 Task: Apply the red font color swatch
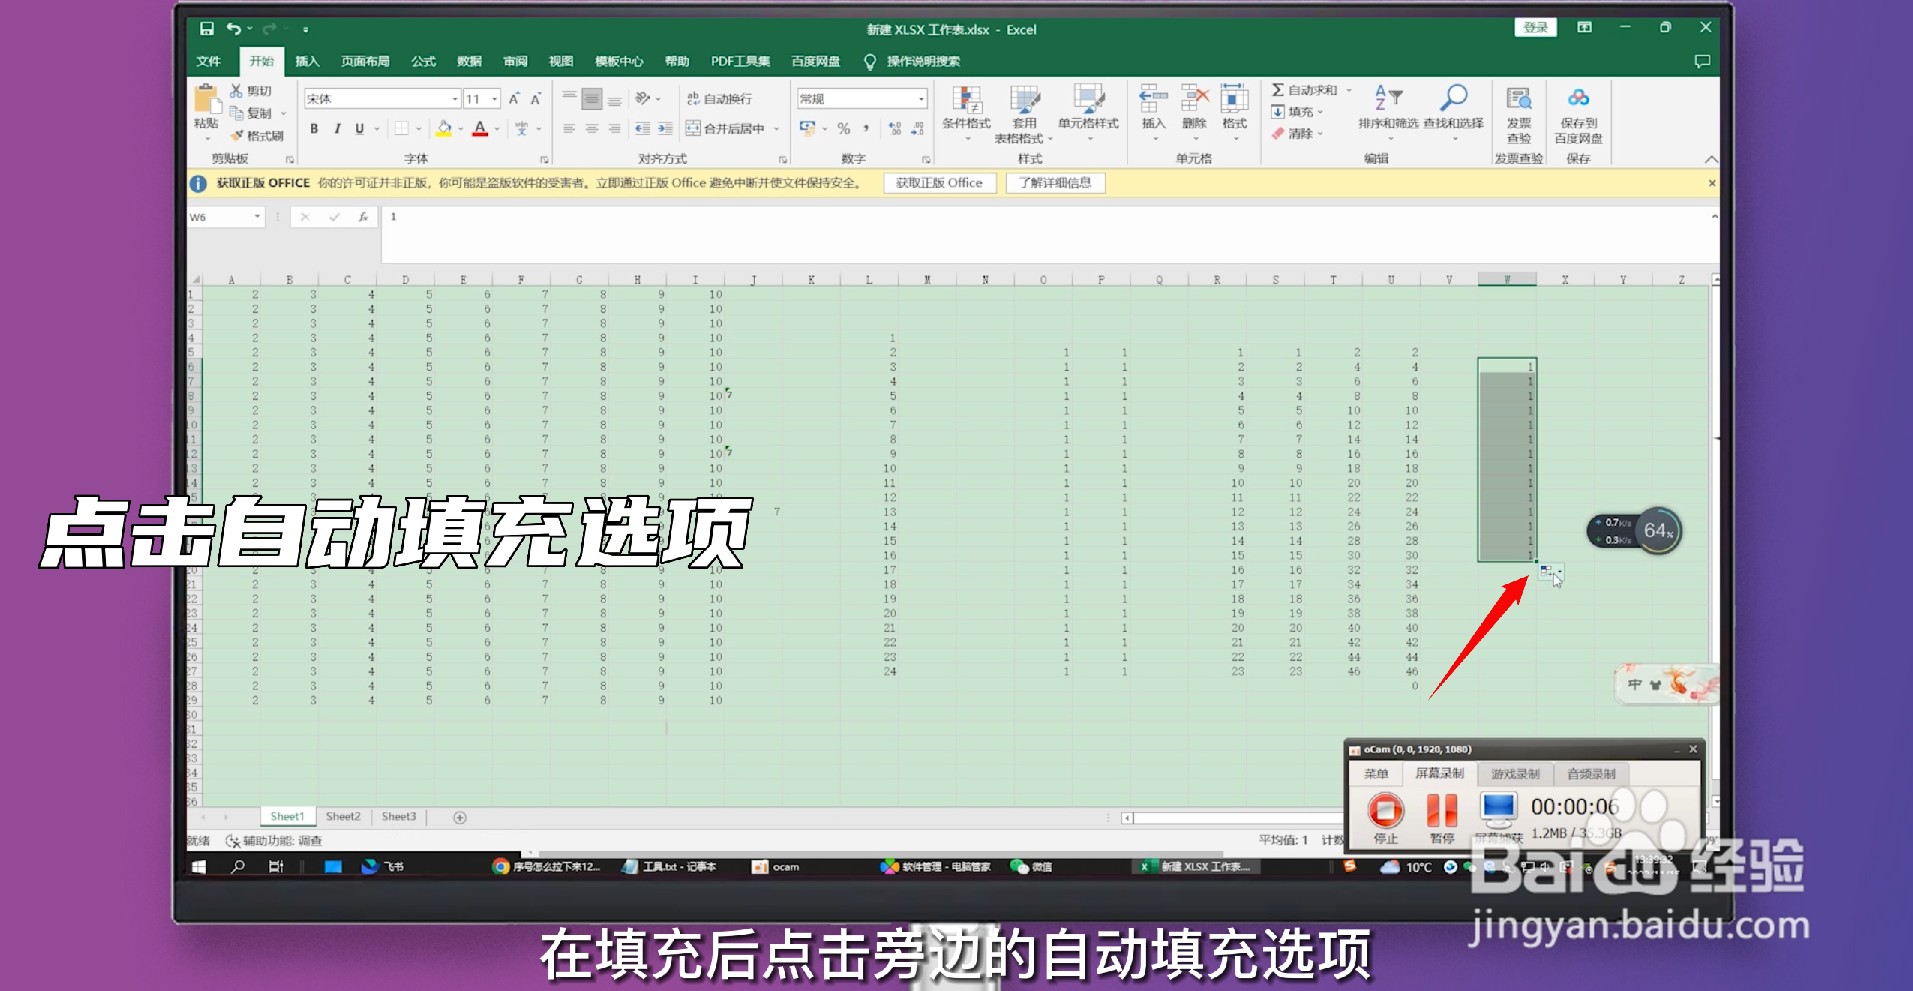[x=480, y=129]
